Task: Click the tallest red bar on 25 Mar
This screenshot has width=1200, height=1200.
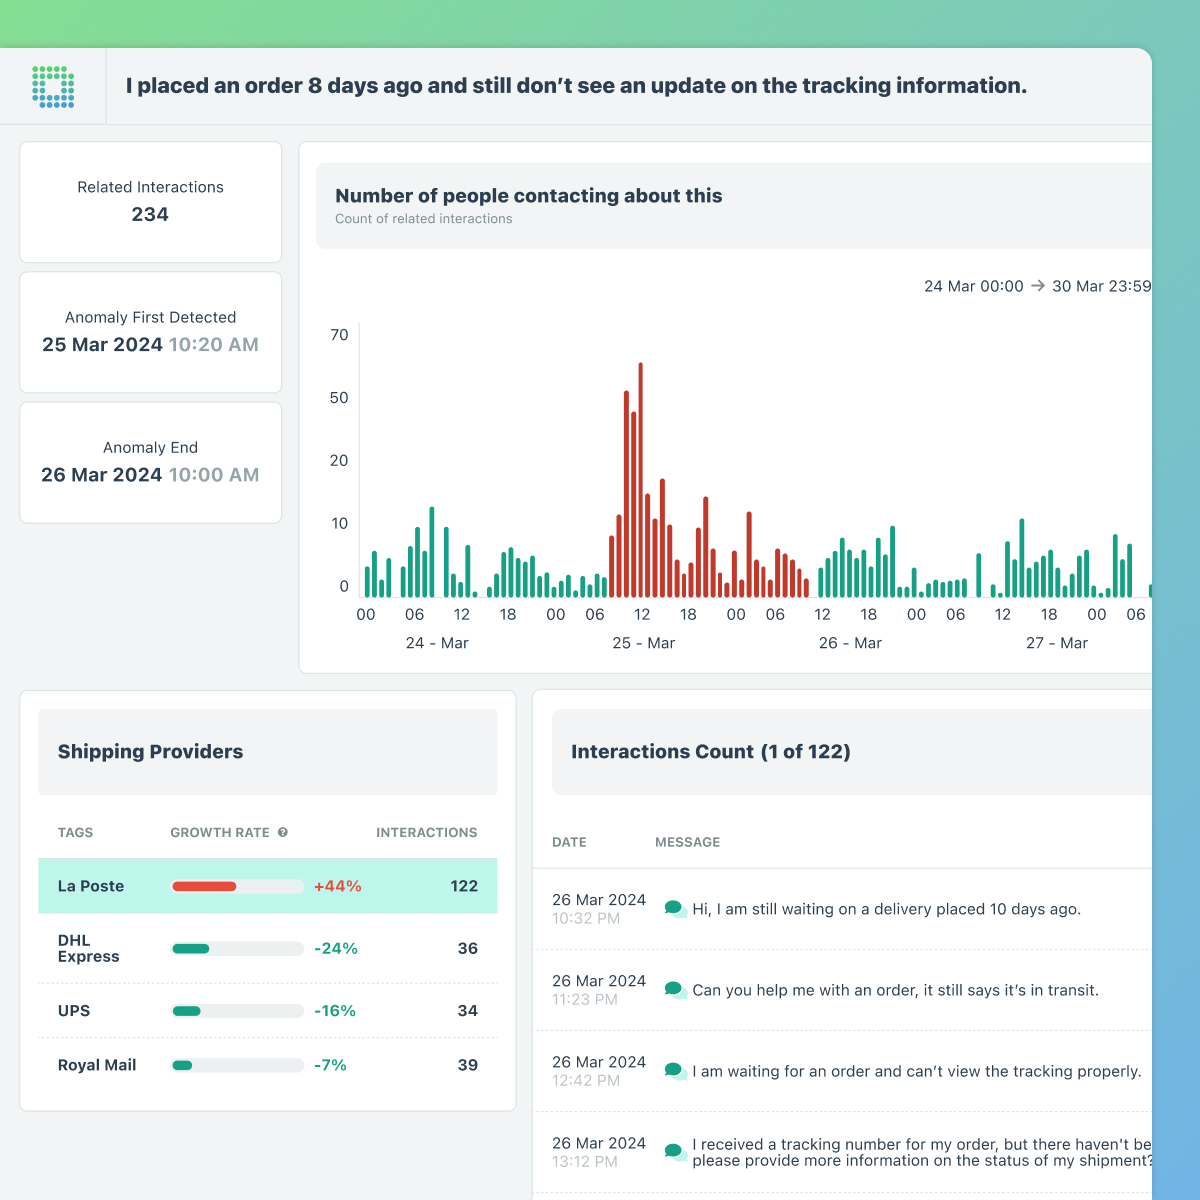Action: pyautogui.click(x=641, y=475)
